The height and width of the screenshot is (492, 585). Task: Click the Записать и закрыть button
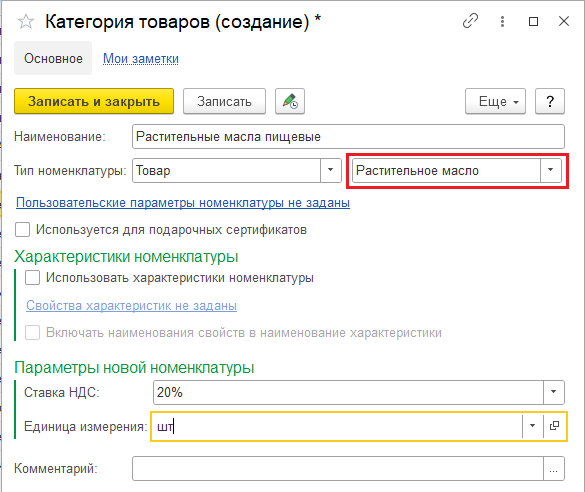pos(94,101)
